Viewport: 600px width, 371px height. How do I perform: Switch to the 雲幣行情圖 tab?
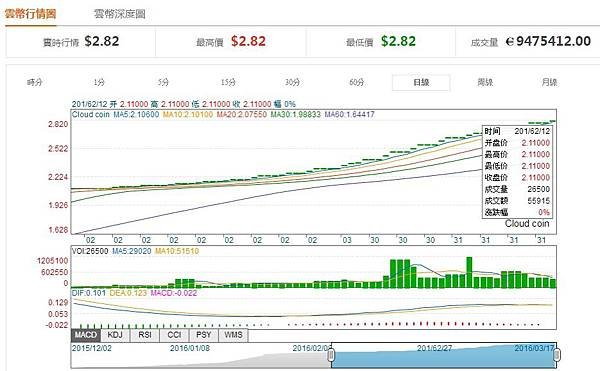tap(31, 14)
